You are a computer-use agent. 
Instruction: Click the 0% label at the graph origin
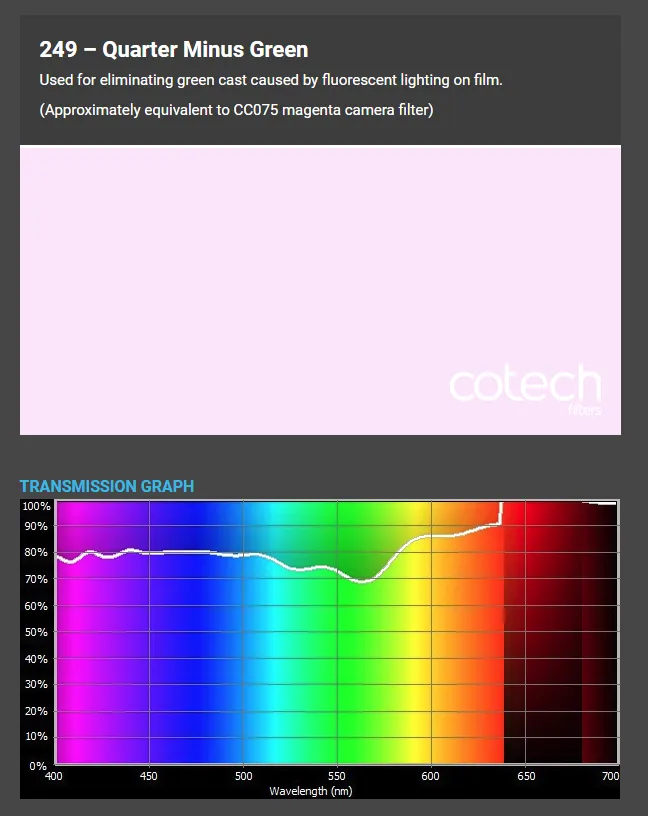pyautogui.click(x=38, y=765)
